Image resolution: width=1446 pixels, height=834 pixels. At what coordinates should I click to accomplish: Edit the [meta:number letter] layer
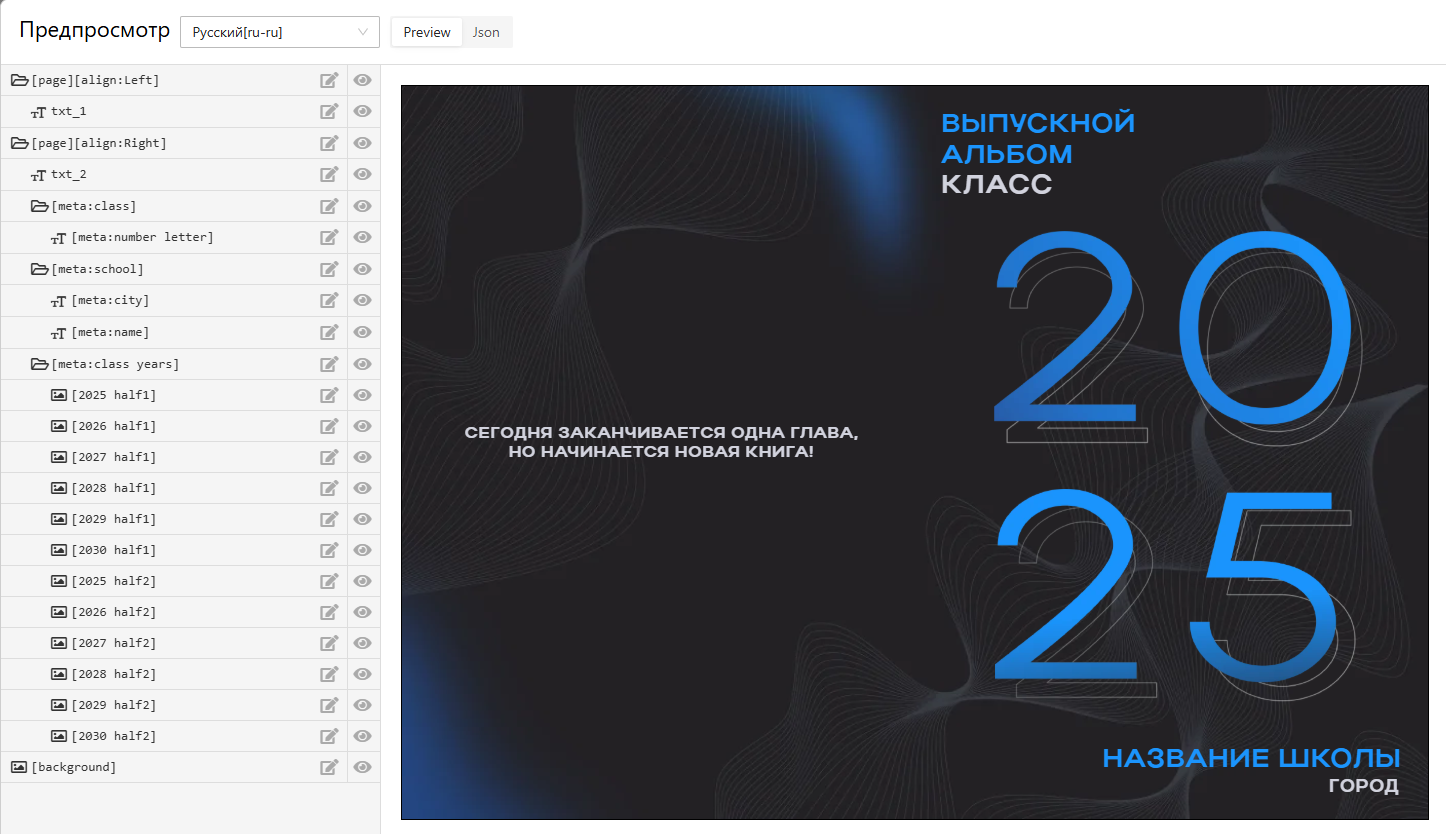329,238
